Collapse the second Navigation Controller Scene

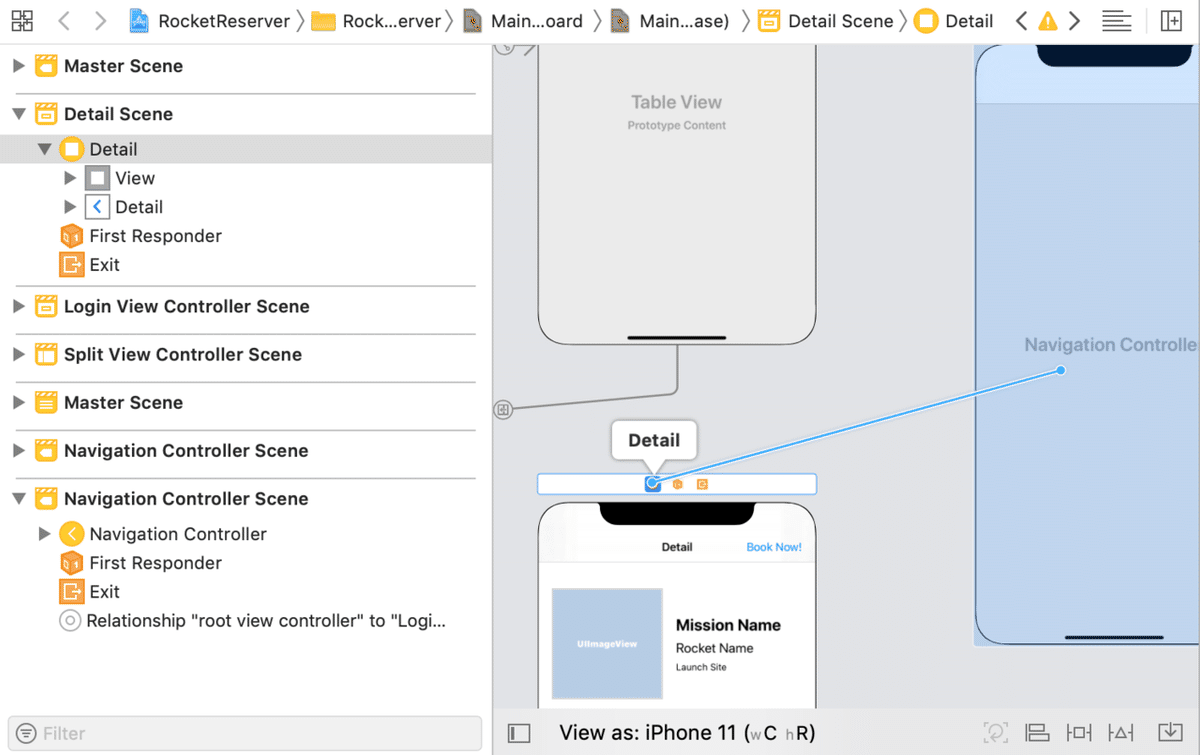tap(18, 498)
